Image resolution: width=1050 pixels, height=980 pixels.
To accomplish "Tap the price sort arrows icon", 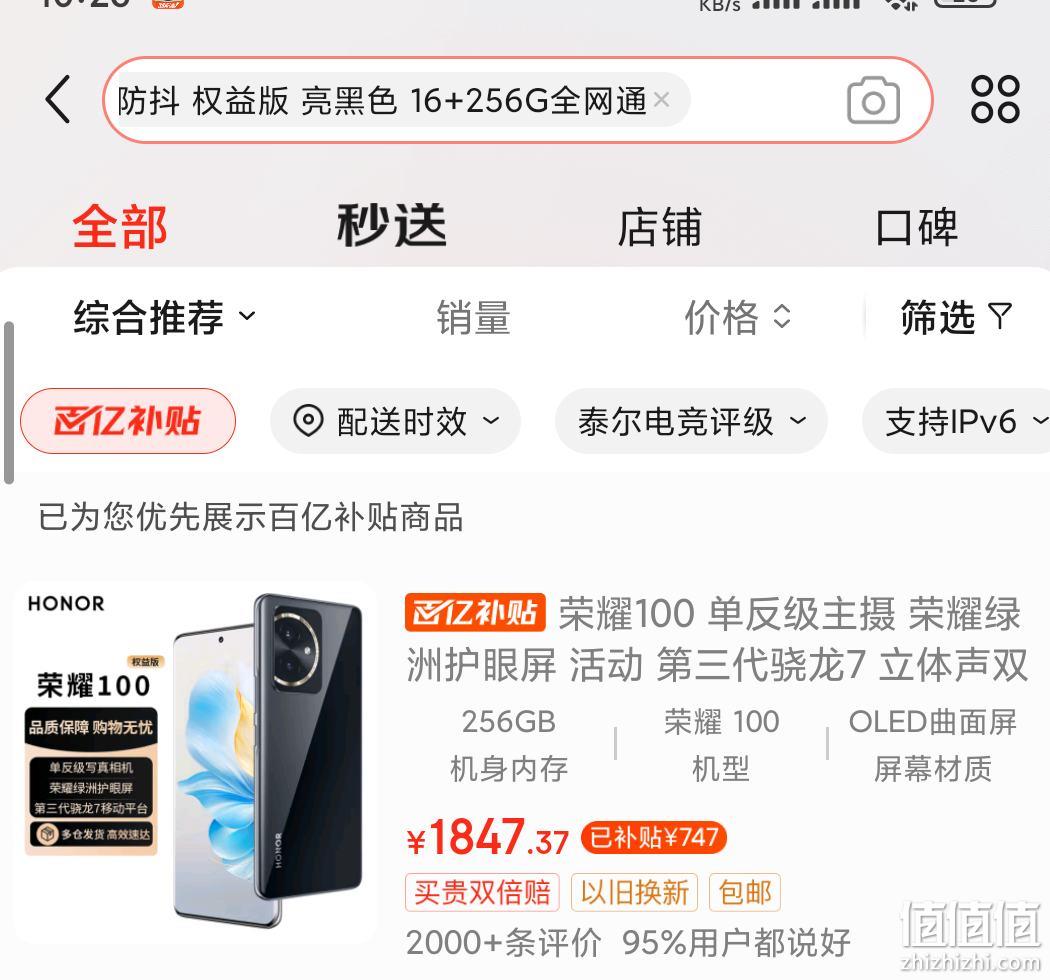I will (x=782, y=316).
